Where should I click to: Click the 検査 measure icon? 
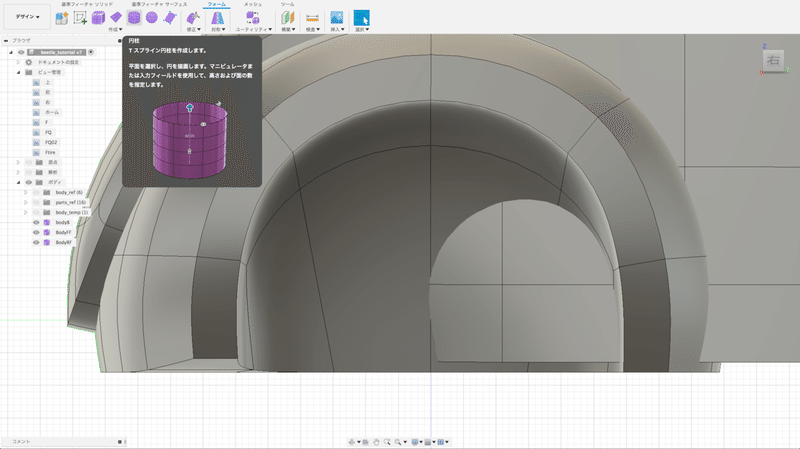312,18
